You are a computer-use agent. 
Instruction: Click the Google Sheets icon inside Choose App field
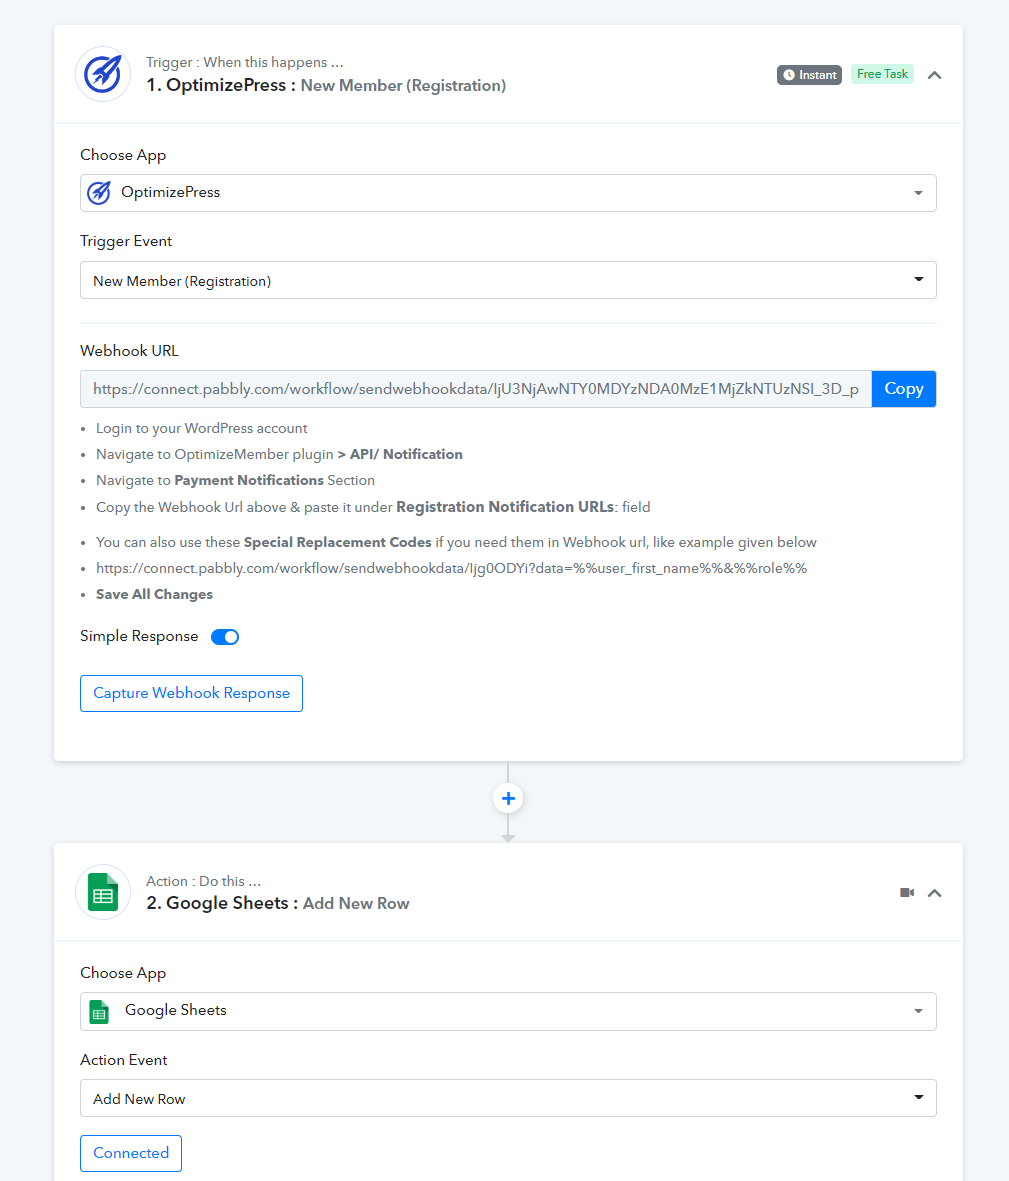click(x=99, y=1012)
